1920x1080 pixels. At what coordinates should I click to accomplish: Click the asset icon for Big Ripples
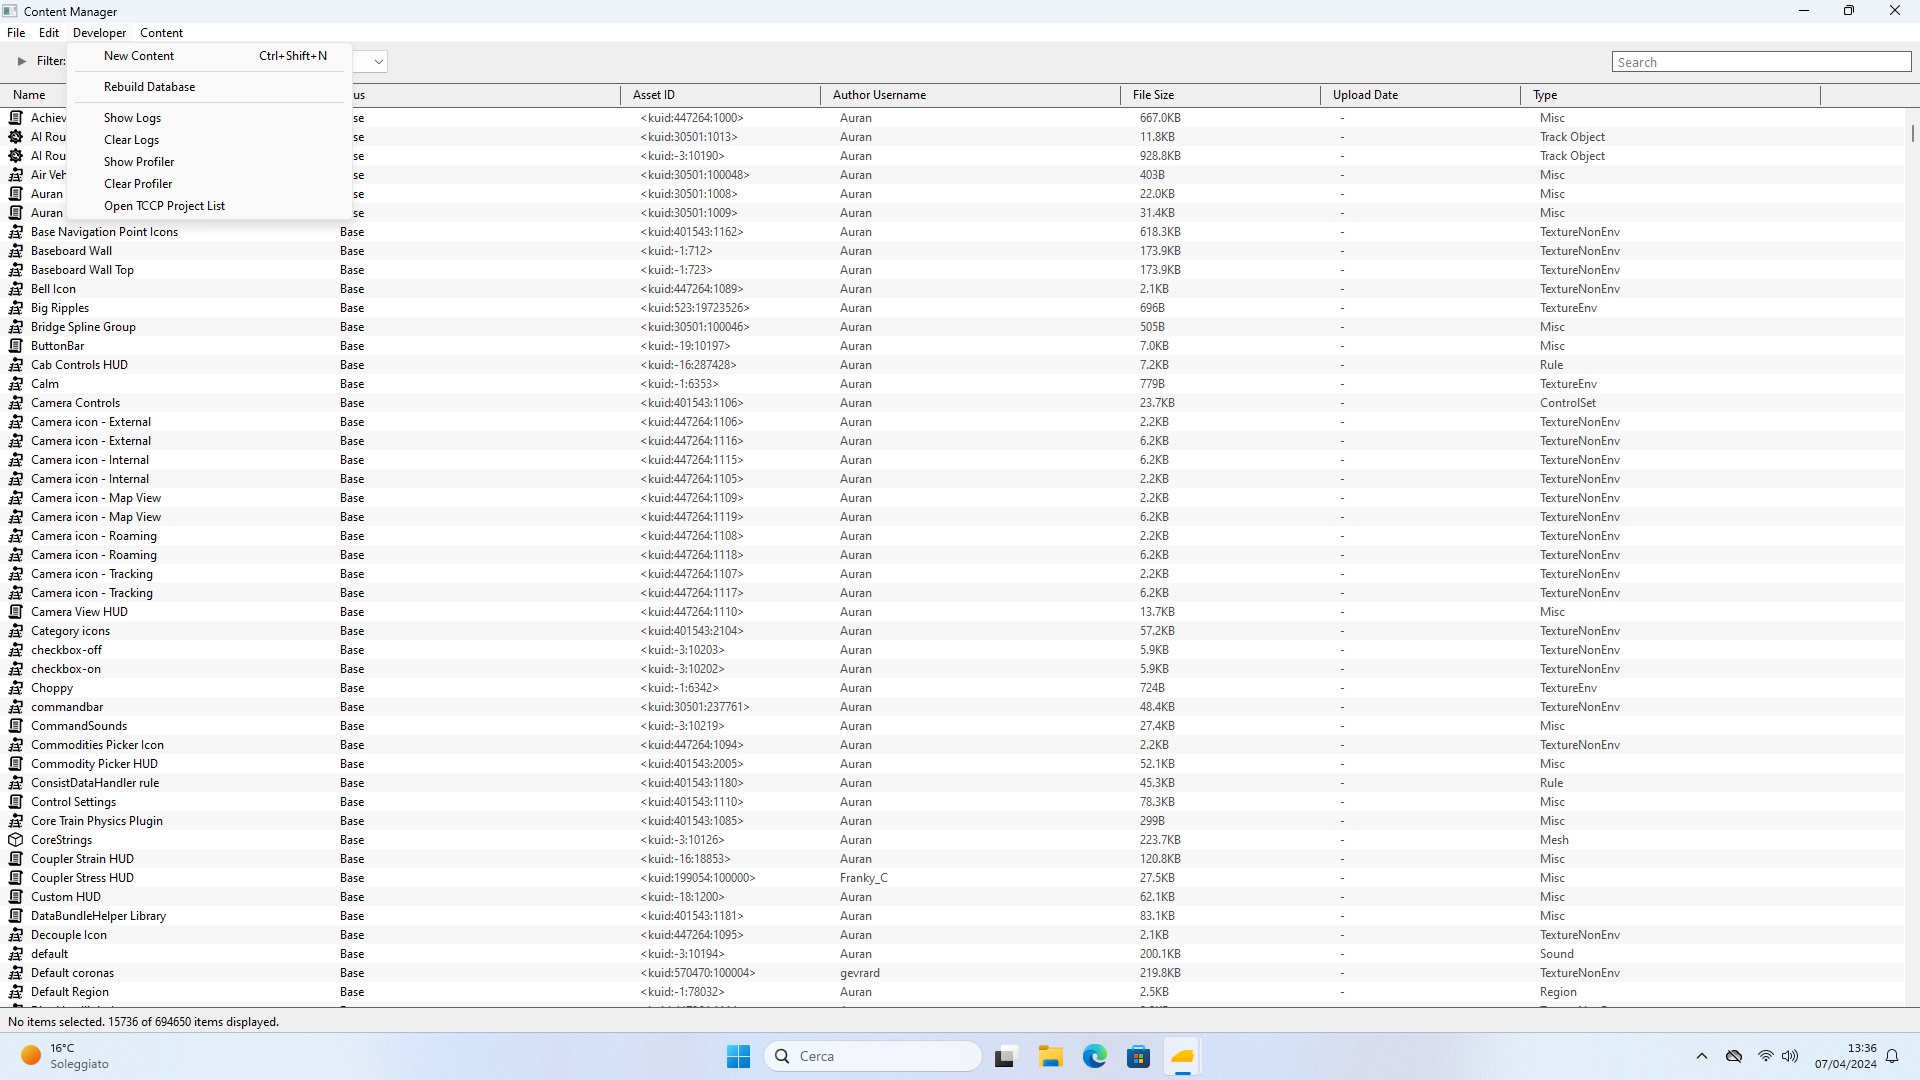(16, 308)
